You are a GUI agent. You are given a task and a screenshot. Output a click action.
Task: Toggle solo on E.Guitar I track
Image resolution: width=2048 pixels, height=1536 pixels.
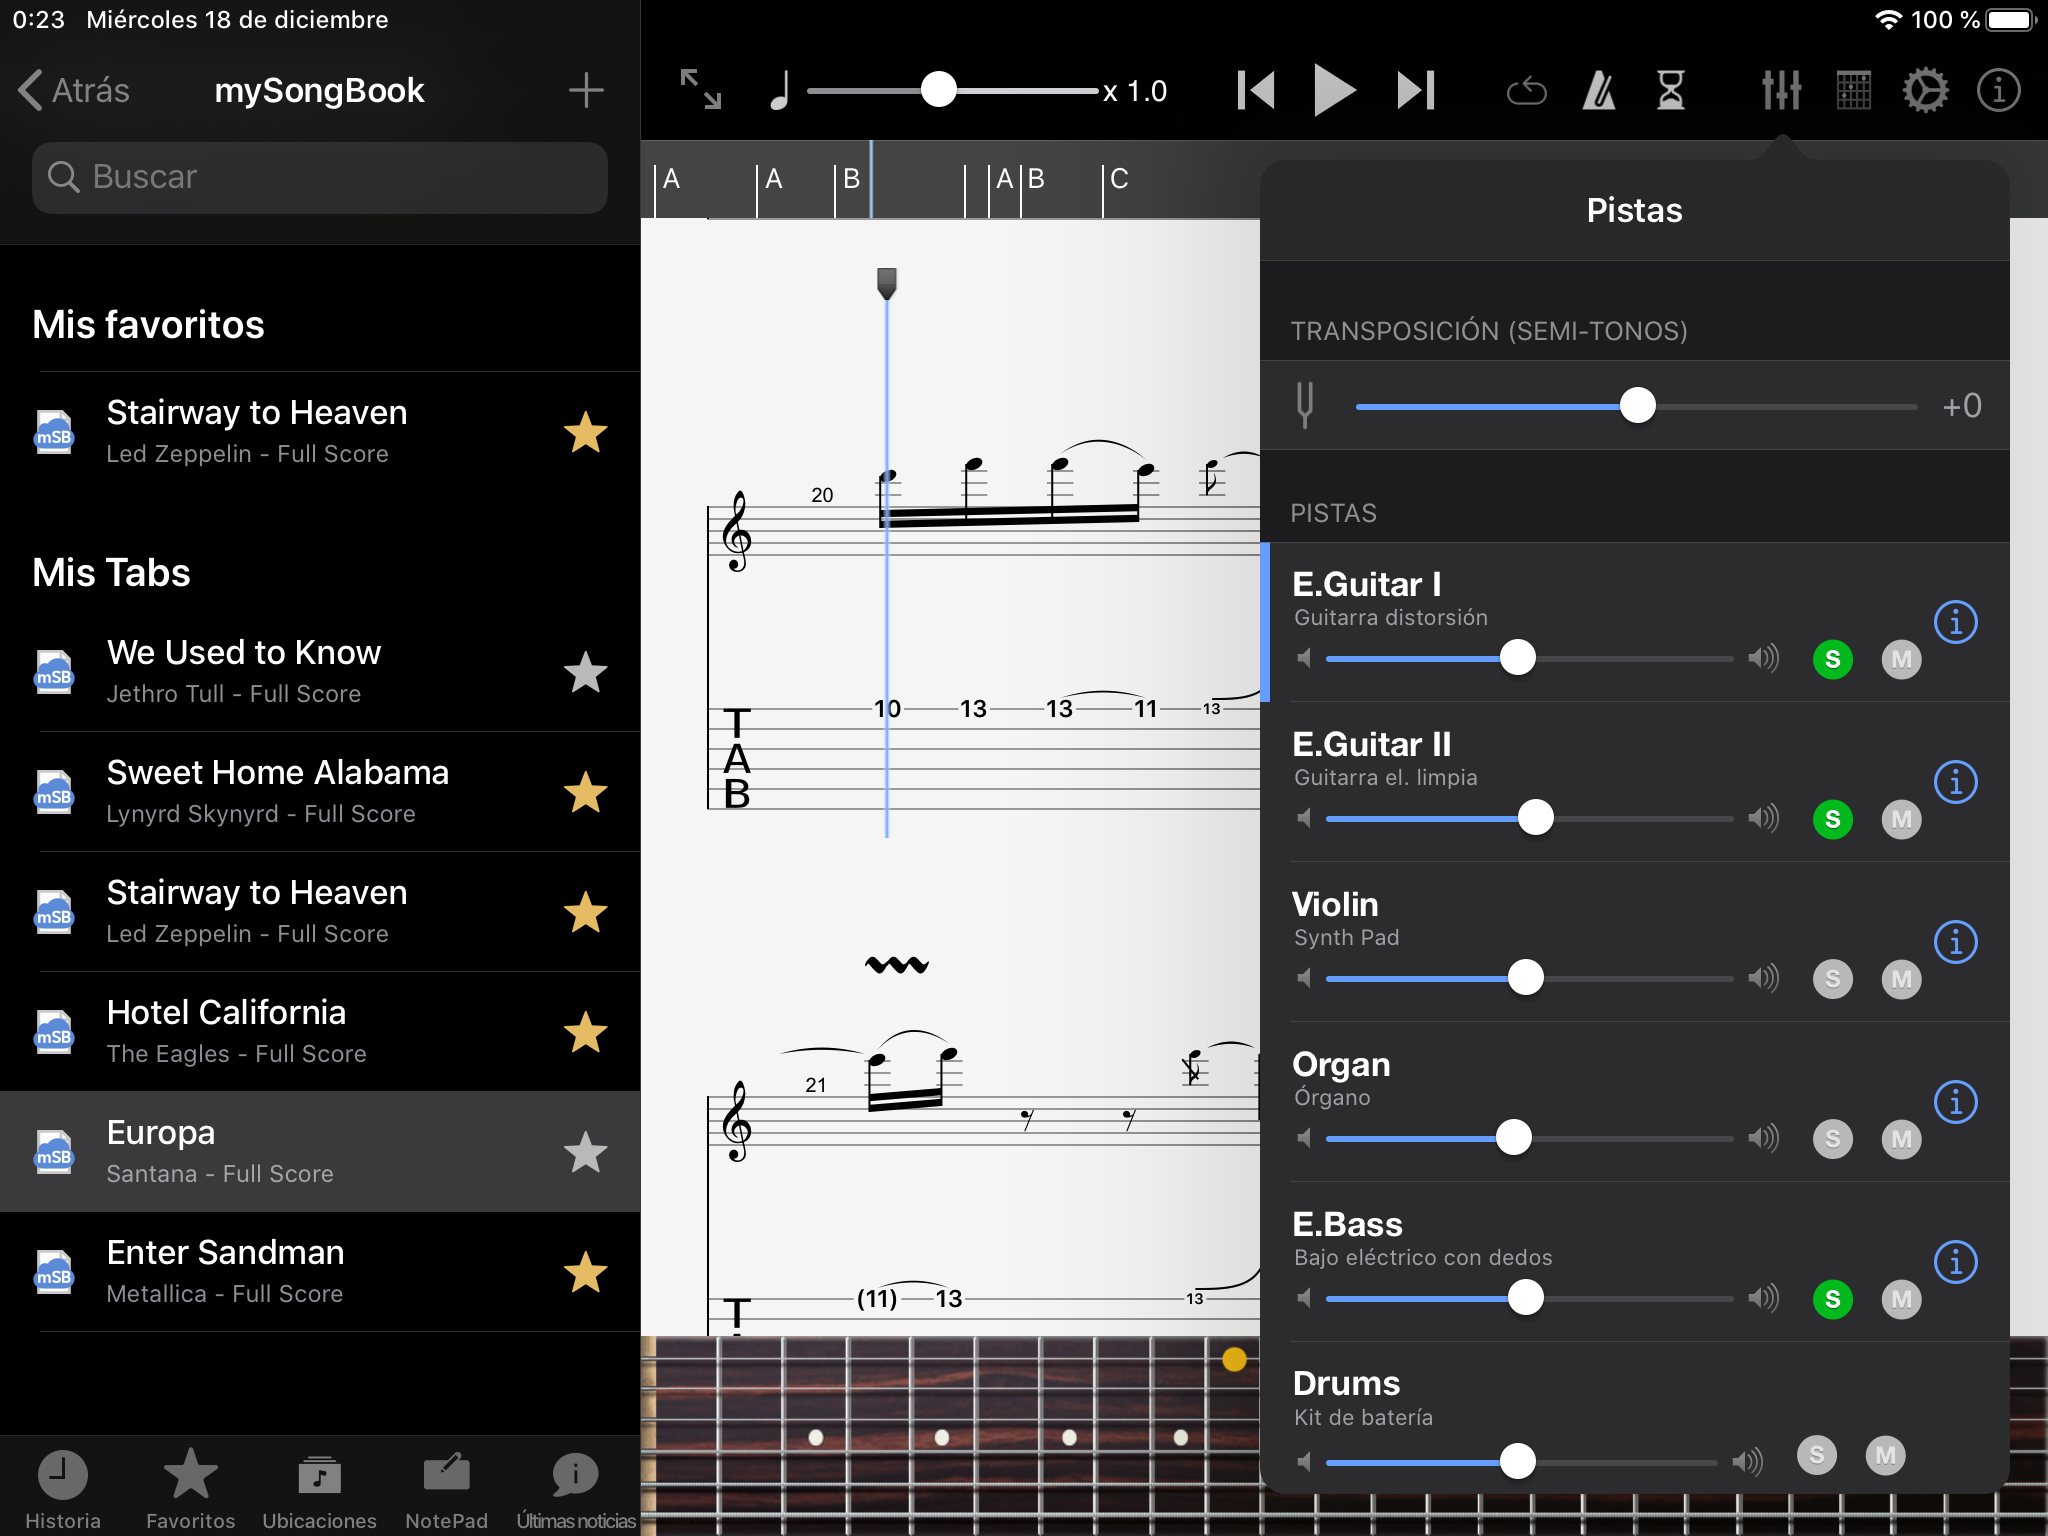(1832, 659)
